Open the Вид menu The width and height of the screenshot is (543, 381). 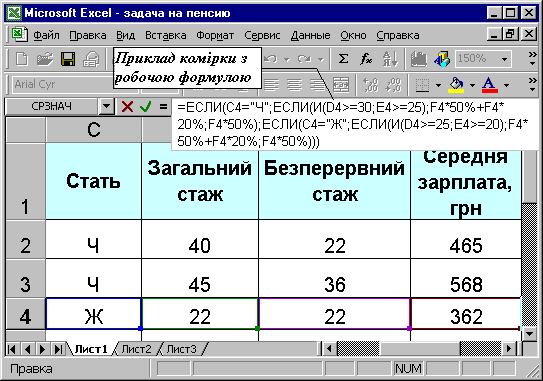(125, 35)
